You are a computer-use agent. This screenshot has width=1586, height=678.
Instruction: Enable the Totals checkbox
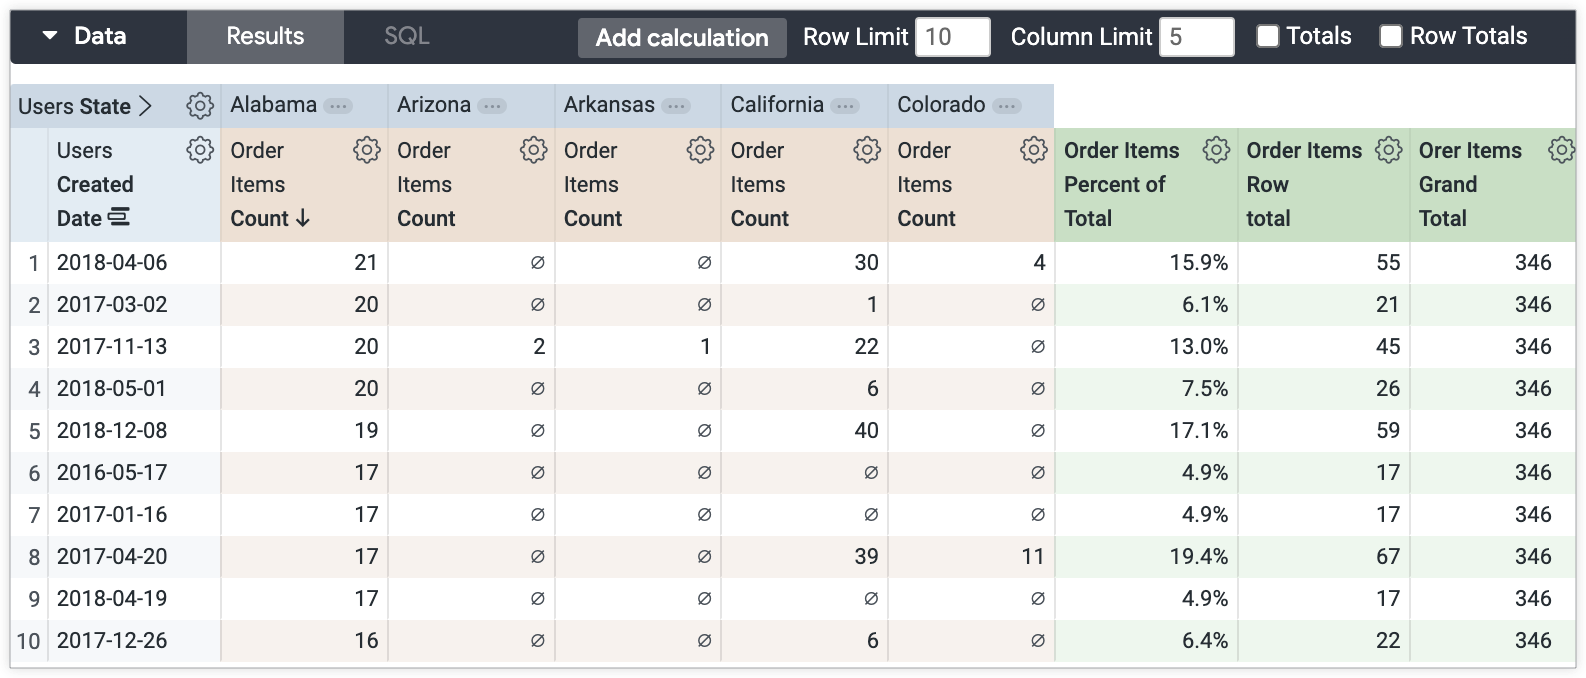coord(1267,37)
